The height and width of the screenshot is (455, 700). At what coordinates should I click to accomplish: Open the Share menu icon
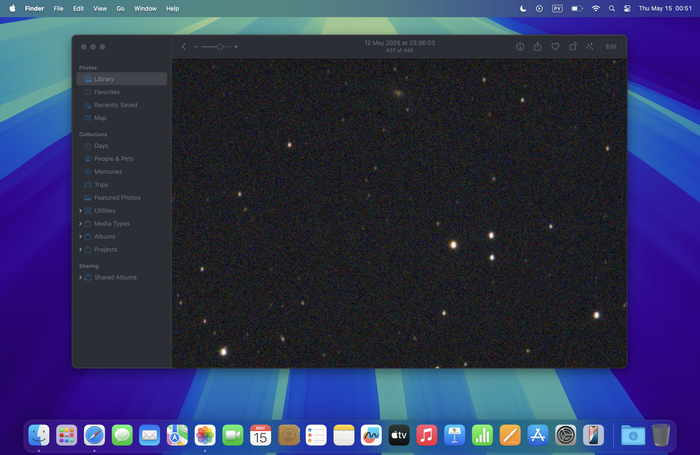click(x=538, y=46)
